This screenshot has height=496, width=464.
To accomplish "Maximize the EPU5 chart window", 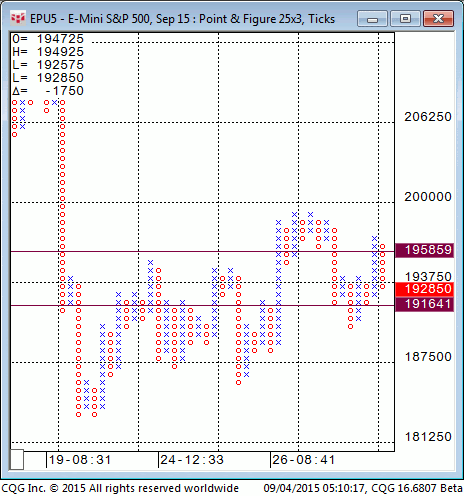I will 405,19.
